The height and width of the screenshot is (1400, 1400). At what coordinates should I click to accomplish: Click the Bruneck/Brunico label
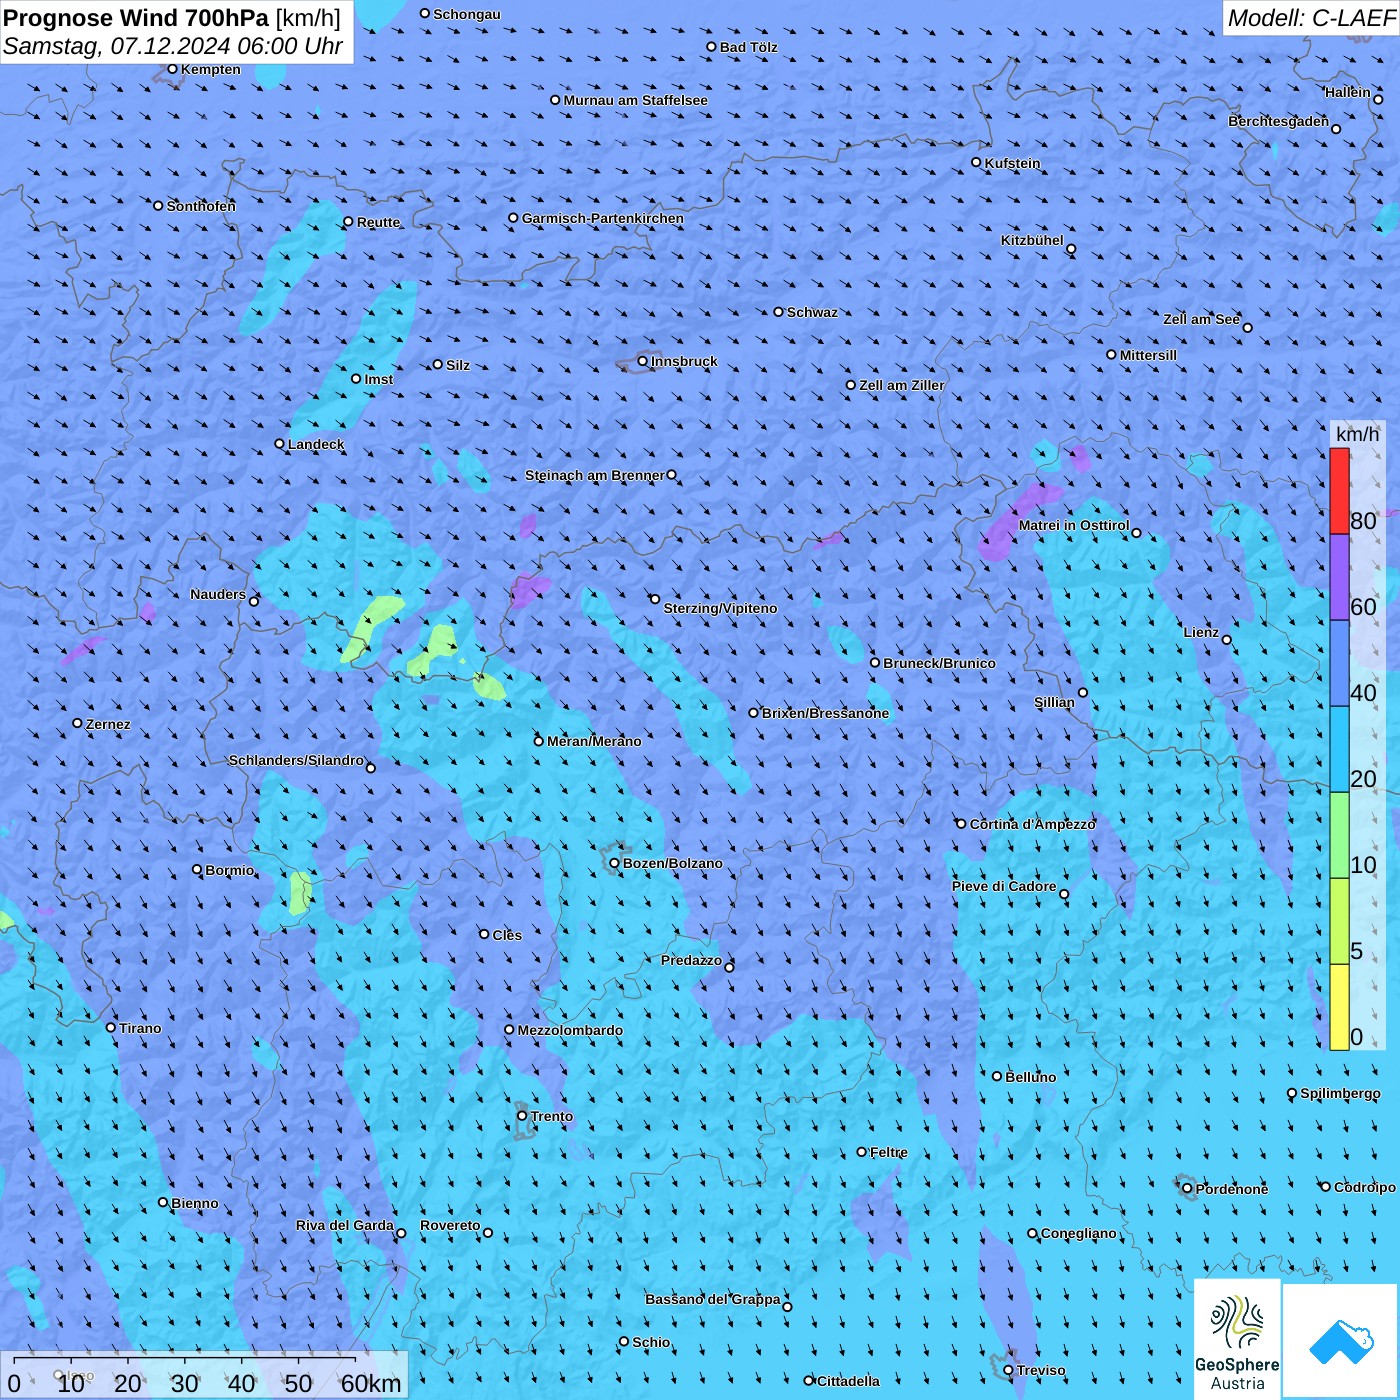click(939, 663)
